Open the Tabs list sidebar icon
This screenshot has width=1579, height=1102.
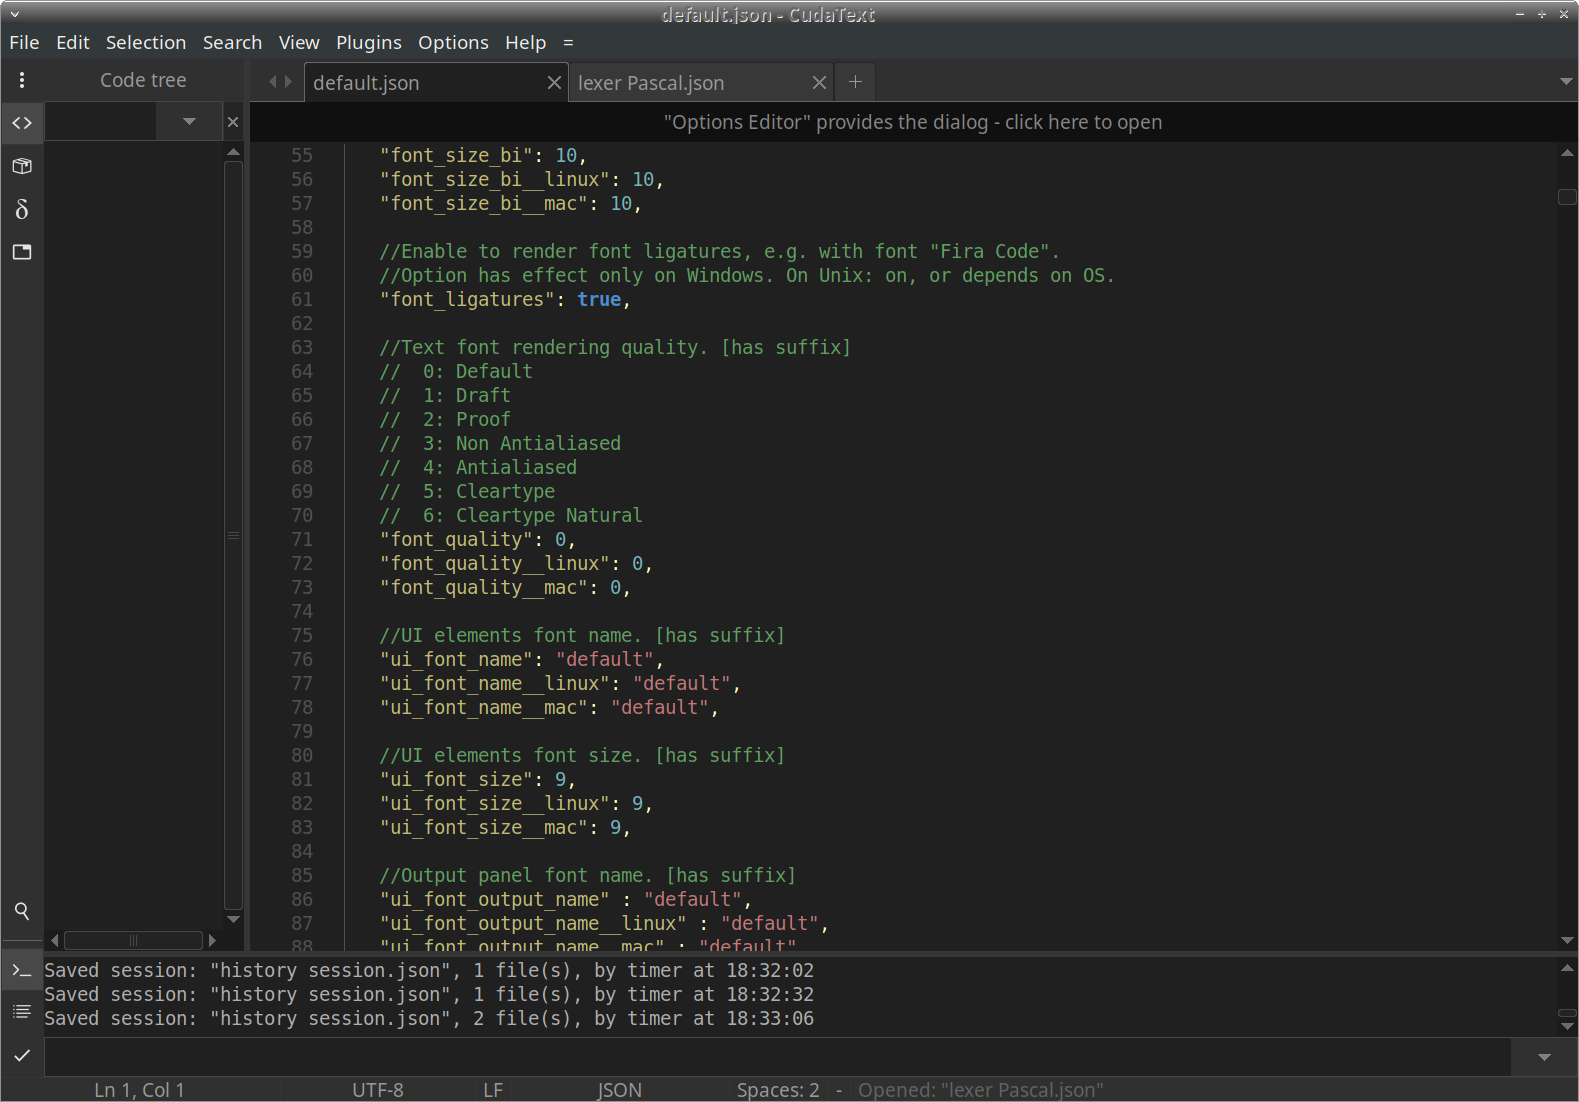point(22,252)
